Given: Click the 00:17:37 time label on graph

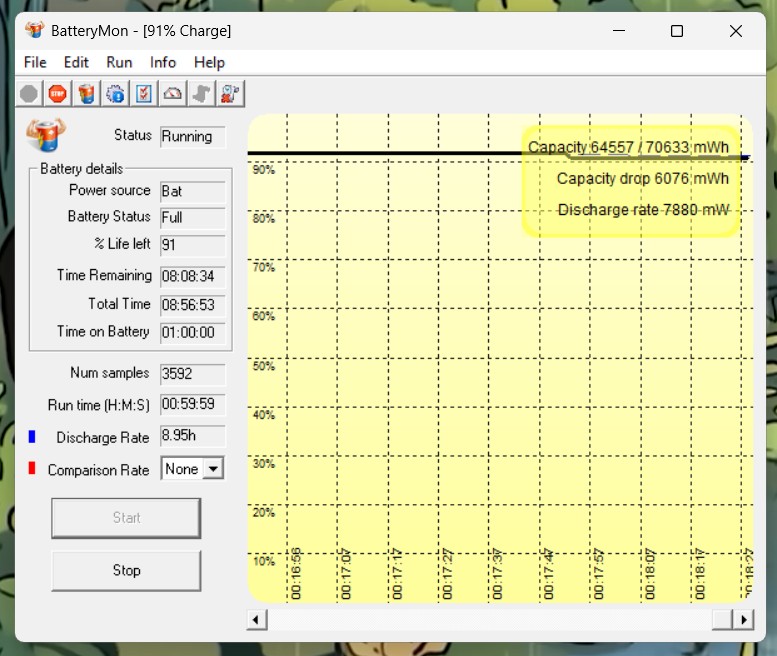Looking at the screenshot, I should tap(497, 574).
